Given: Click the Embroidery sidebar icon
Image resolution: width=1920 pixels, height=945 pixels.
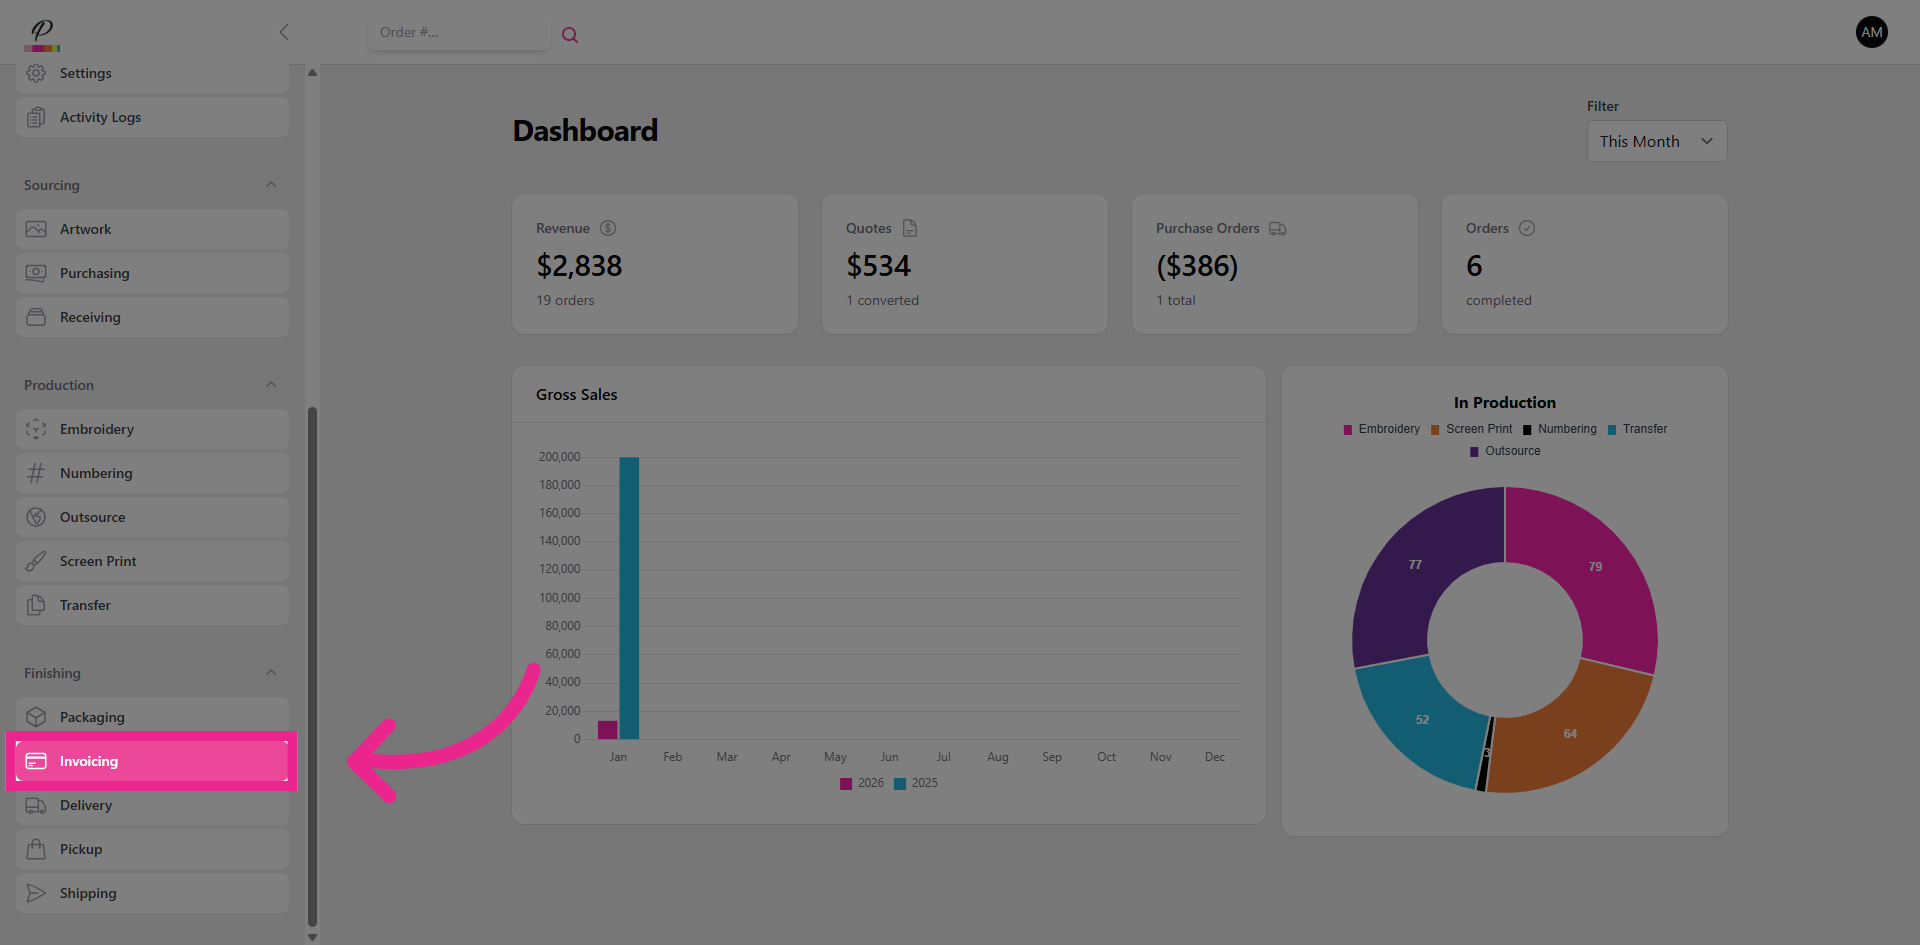Looking at the screenshot, I should pos(36,429).
